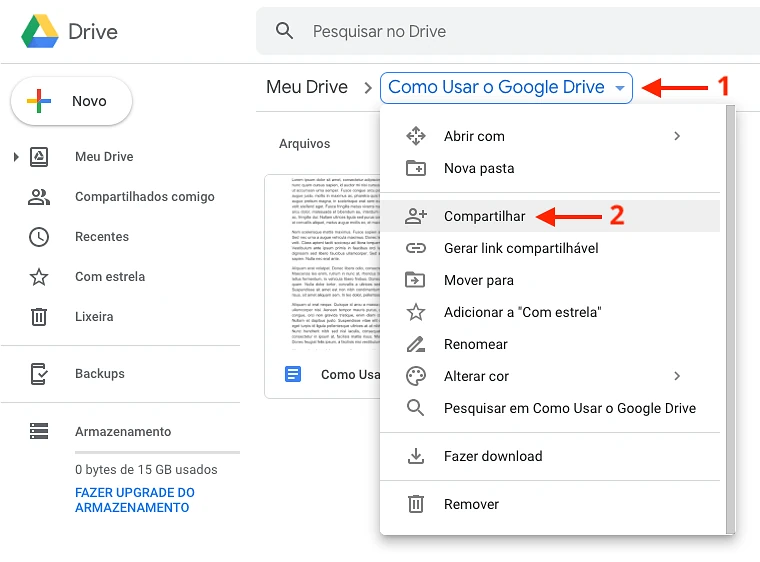This screenshot has height=562, width=760.
Task: Open the Como Usar o Google Drive breadcrumb dropdown
Action: point(506,88)
